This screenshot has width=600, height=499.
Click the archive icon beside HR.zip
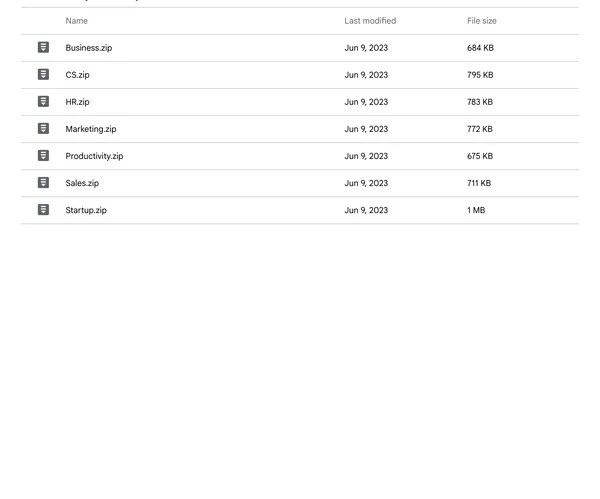pos(43,101)
